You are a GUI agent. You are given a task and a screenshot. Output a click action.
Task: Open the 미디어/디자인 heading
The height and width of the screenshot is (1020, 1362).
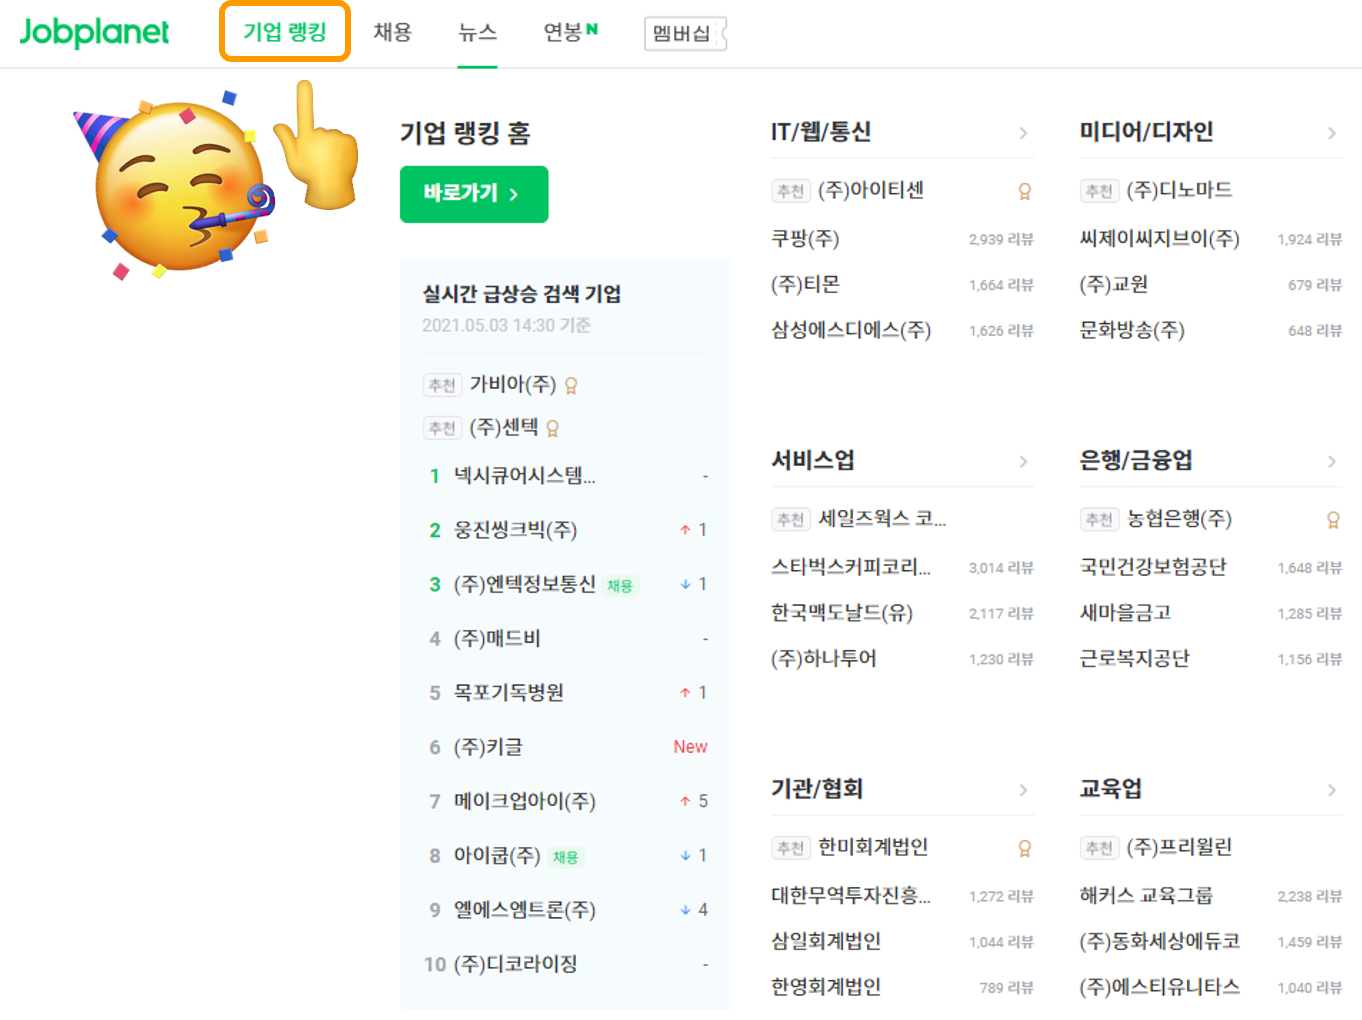pos(1146,132)
